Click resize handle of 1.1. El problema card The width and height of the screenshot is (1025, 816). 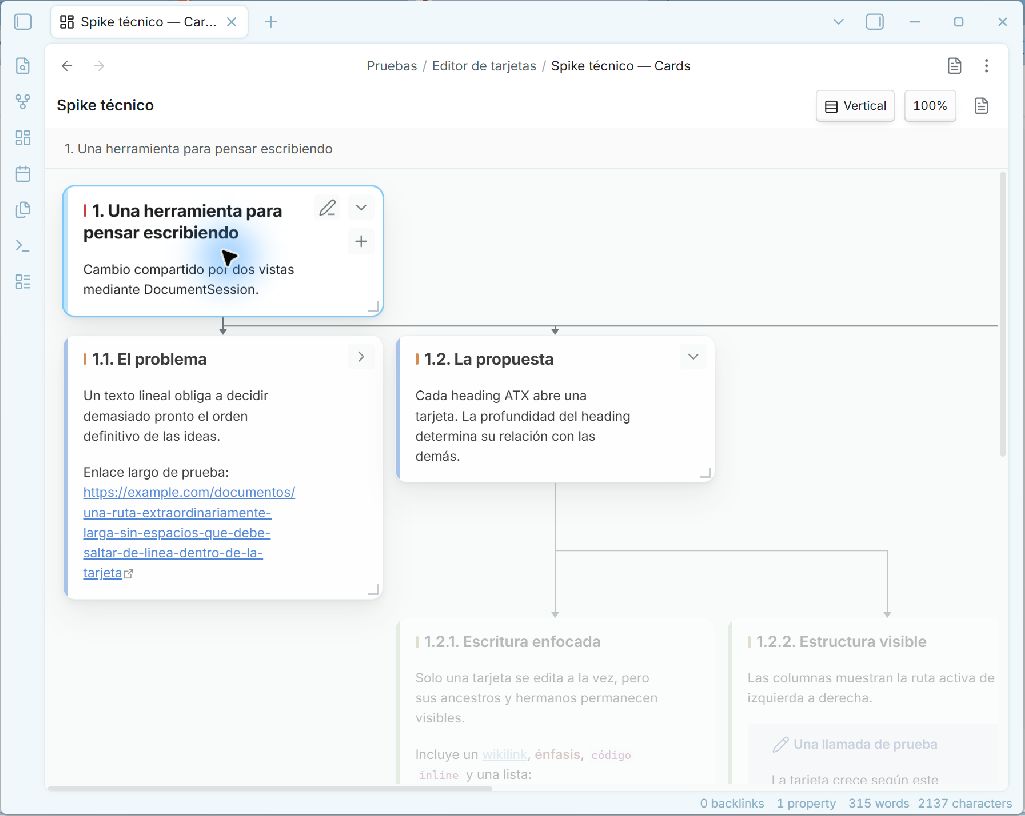click(373, 589)
